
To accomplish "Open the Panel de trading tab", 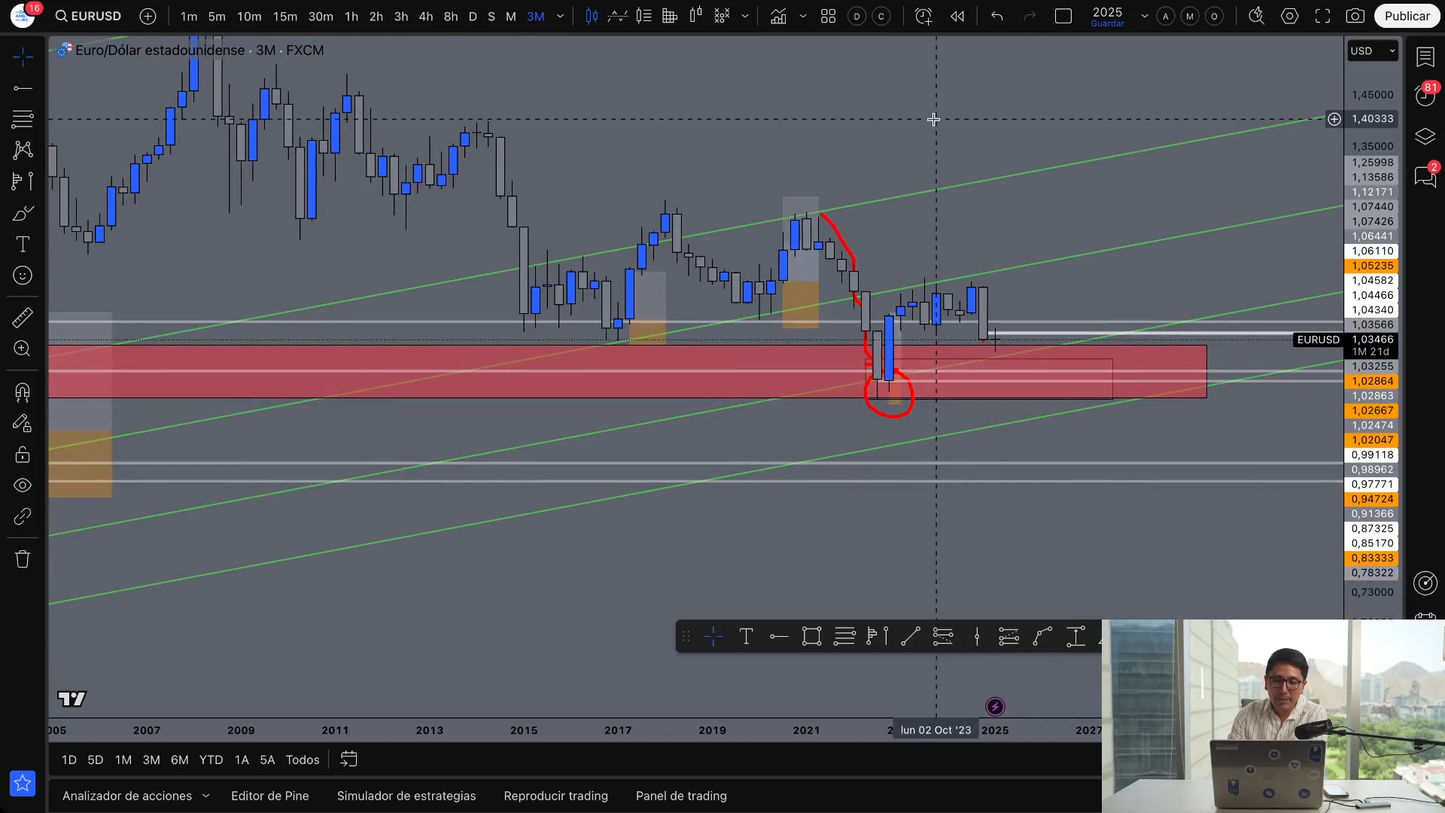I will coord(681,796).
